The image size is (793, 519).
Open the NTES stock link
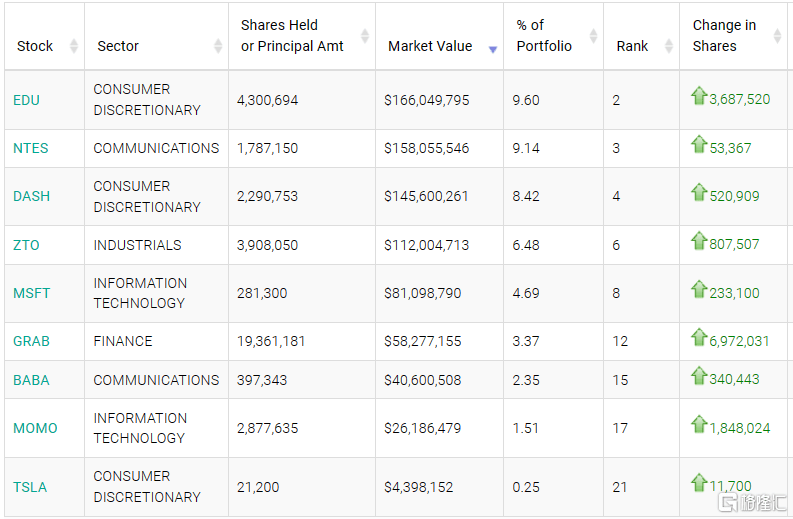click(x=31, y=148)
